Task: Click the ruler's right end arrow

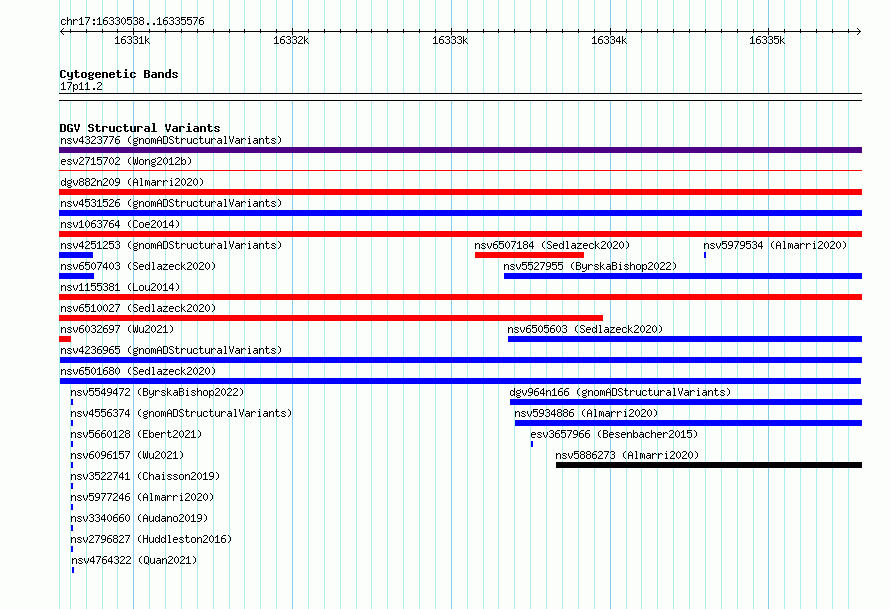Action: [x=859, y=31]
